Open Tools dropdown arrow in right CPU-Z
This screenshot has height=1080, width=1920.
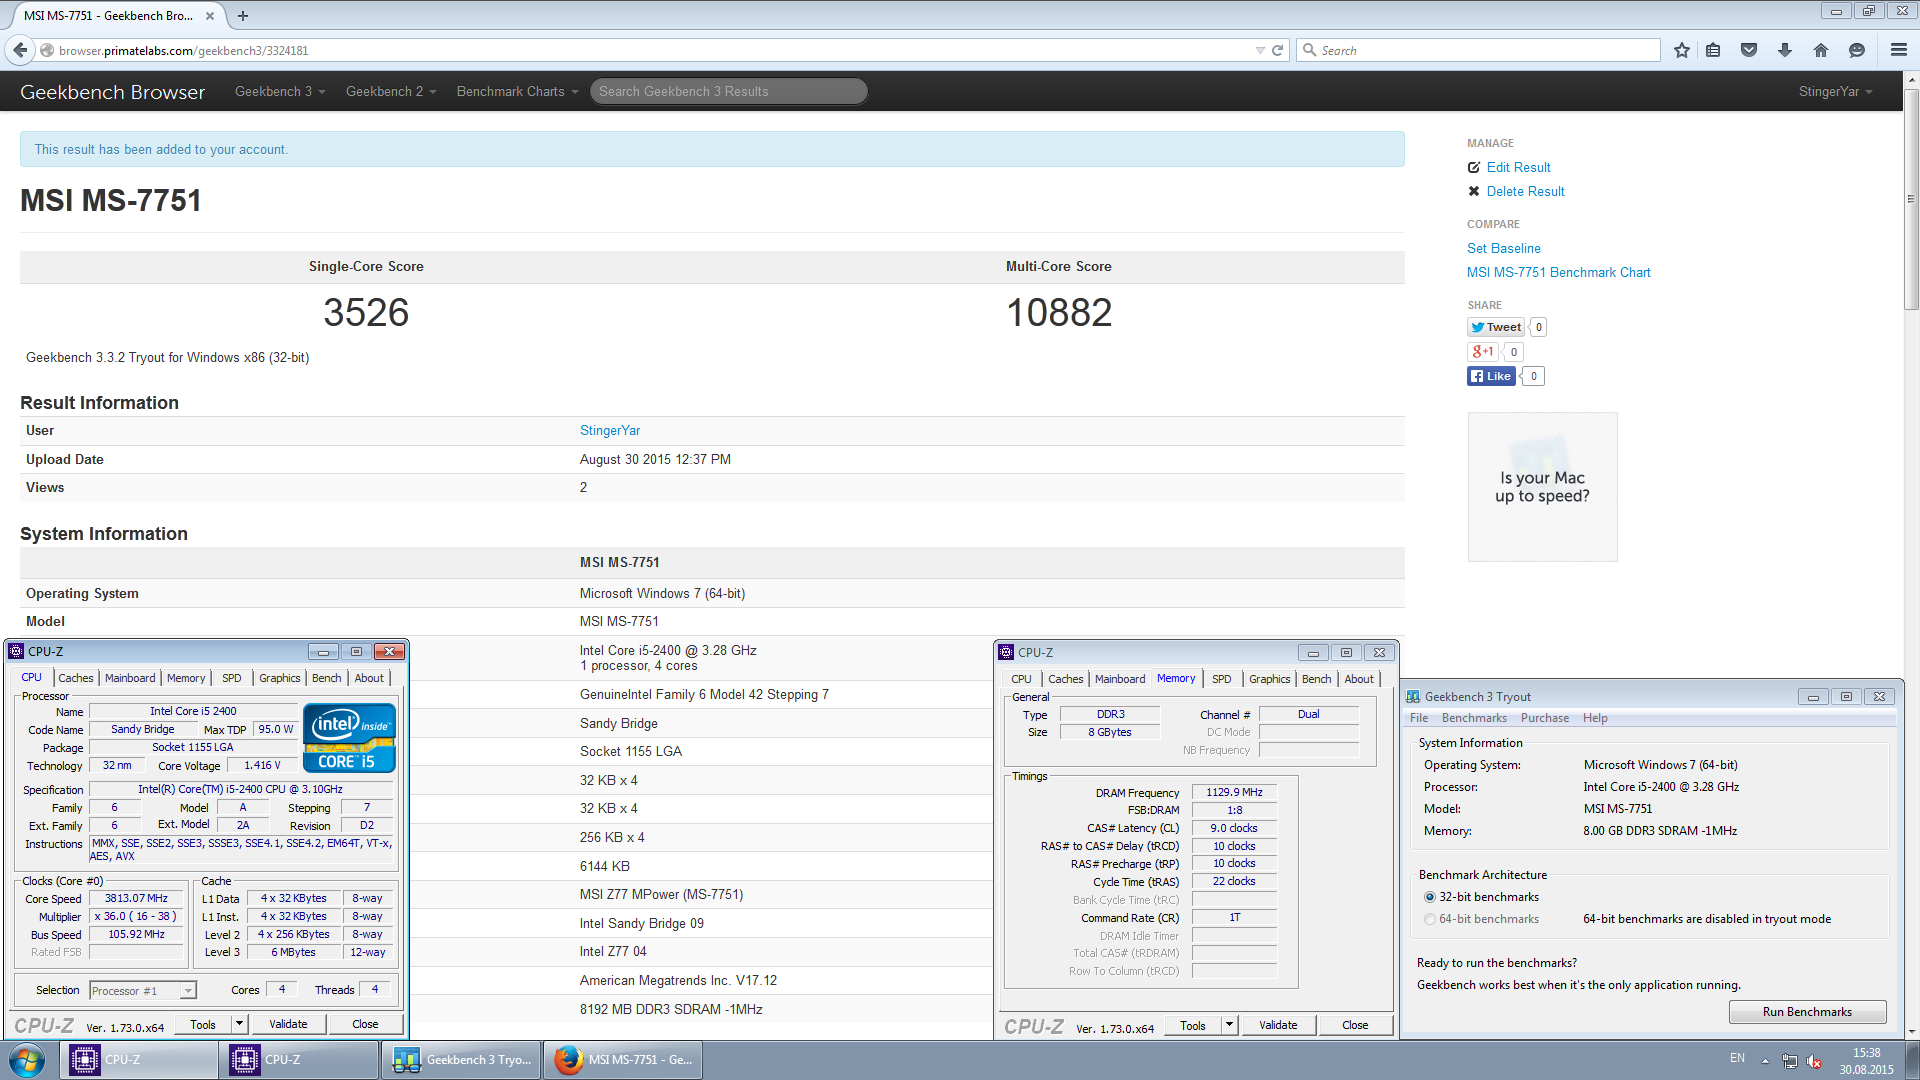[x=1229, y=1025]
